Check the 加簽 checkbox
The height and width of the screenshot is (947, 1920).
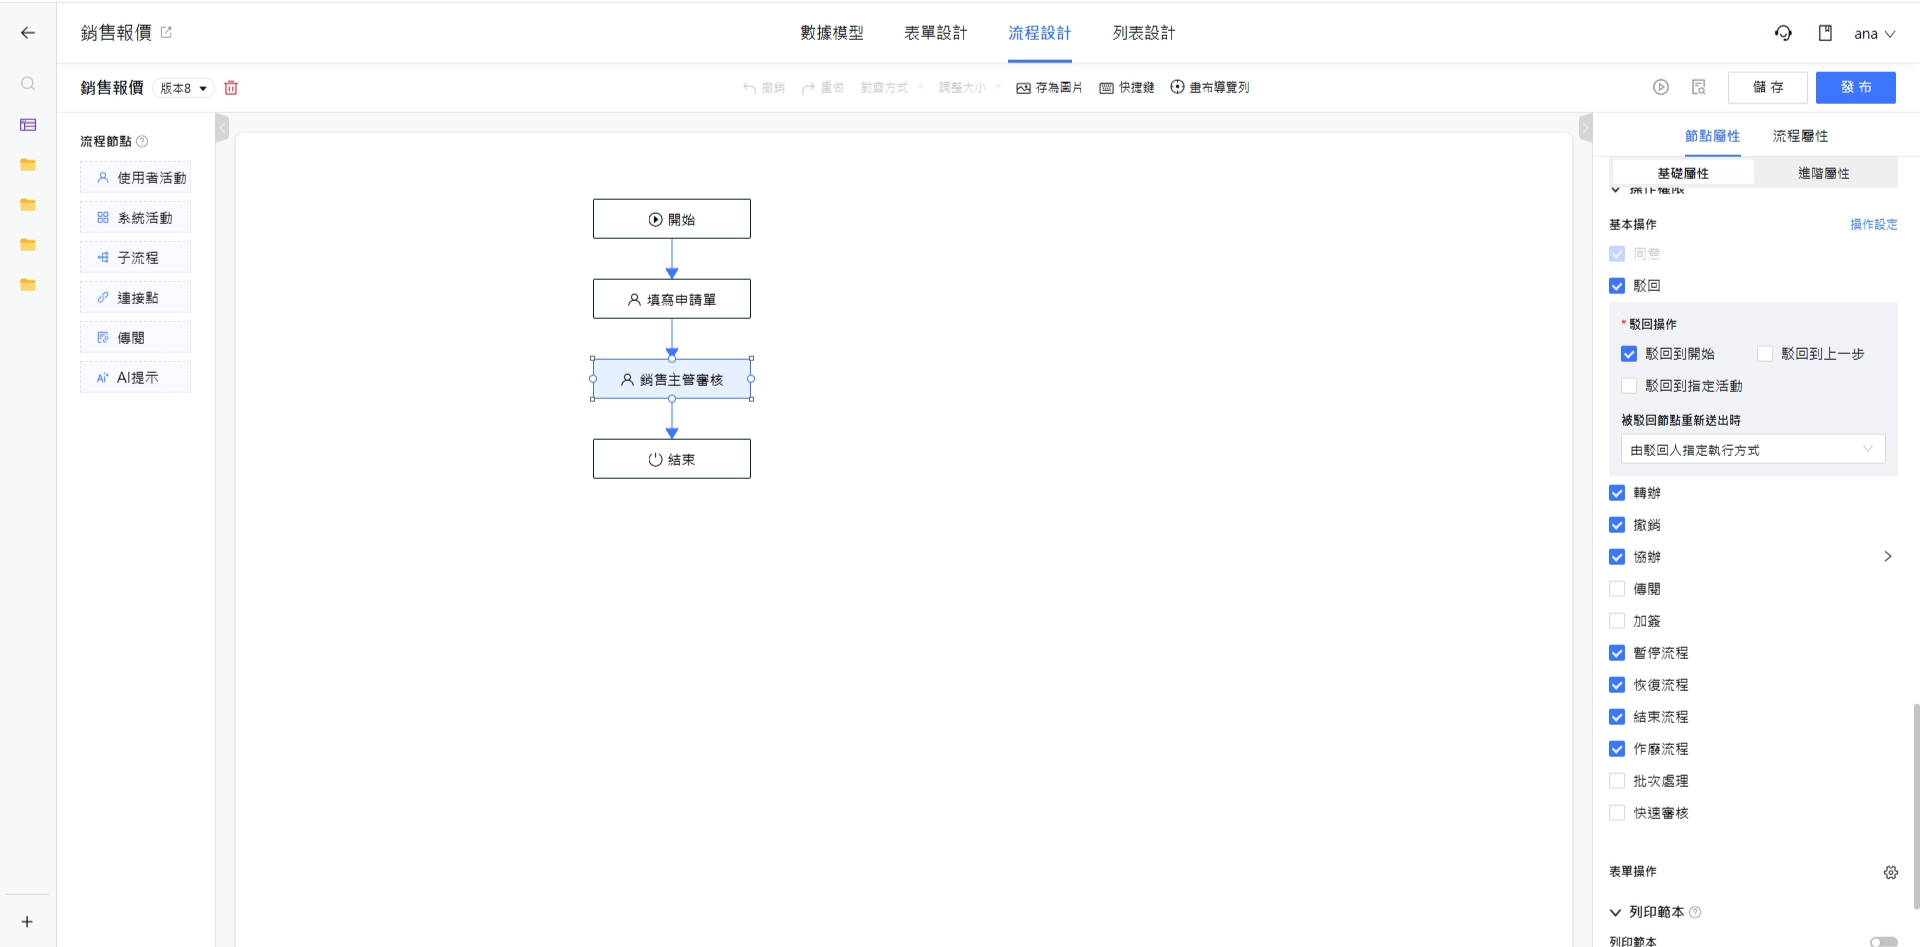1617,621
